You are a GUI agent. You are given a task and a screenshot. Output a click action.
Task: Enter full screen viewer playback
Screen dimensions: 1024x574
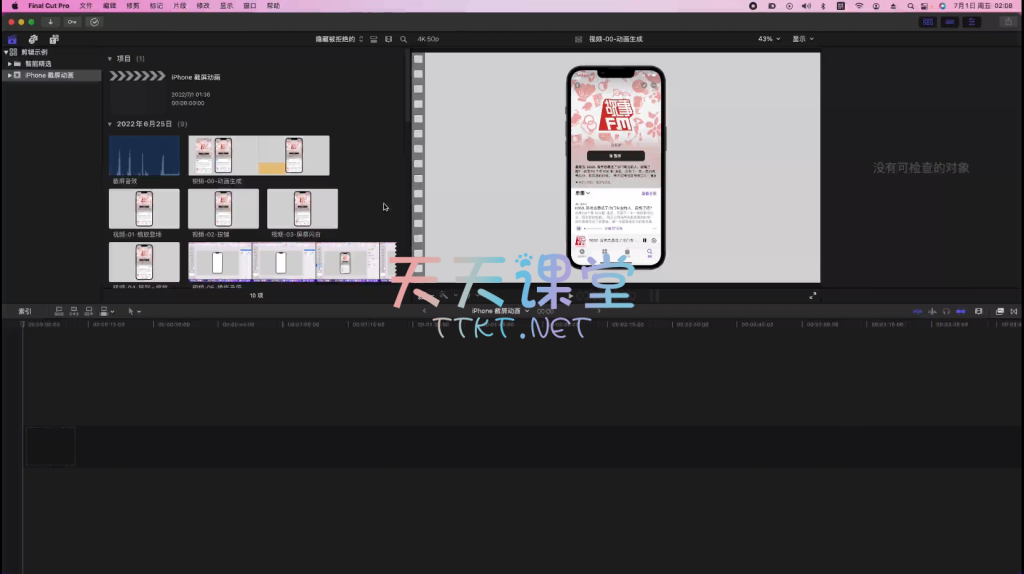[x=812, y=296]
